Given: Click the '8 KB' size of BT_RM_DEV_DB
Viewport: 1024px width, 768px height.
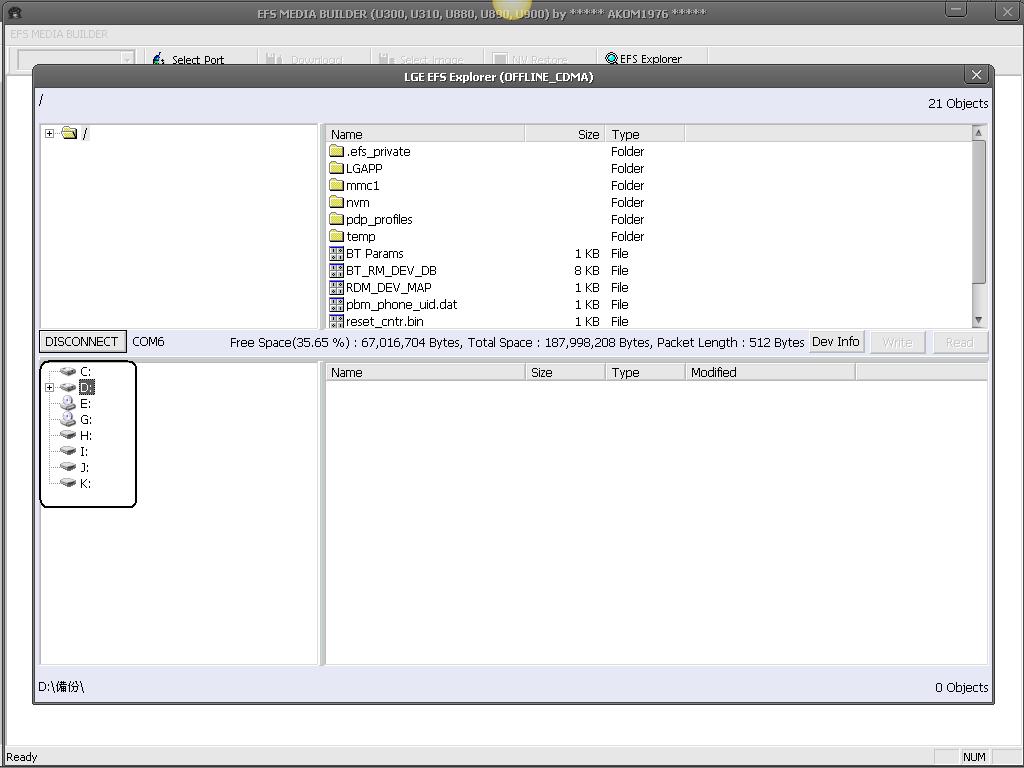Looking at the screenshot, I should (586, 270).
